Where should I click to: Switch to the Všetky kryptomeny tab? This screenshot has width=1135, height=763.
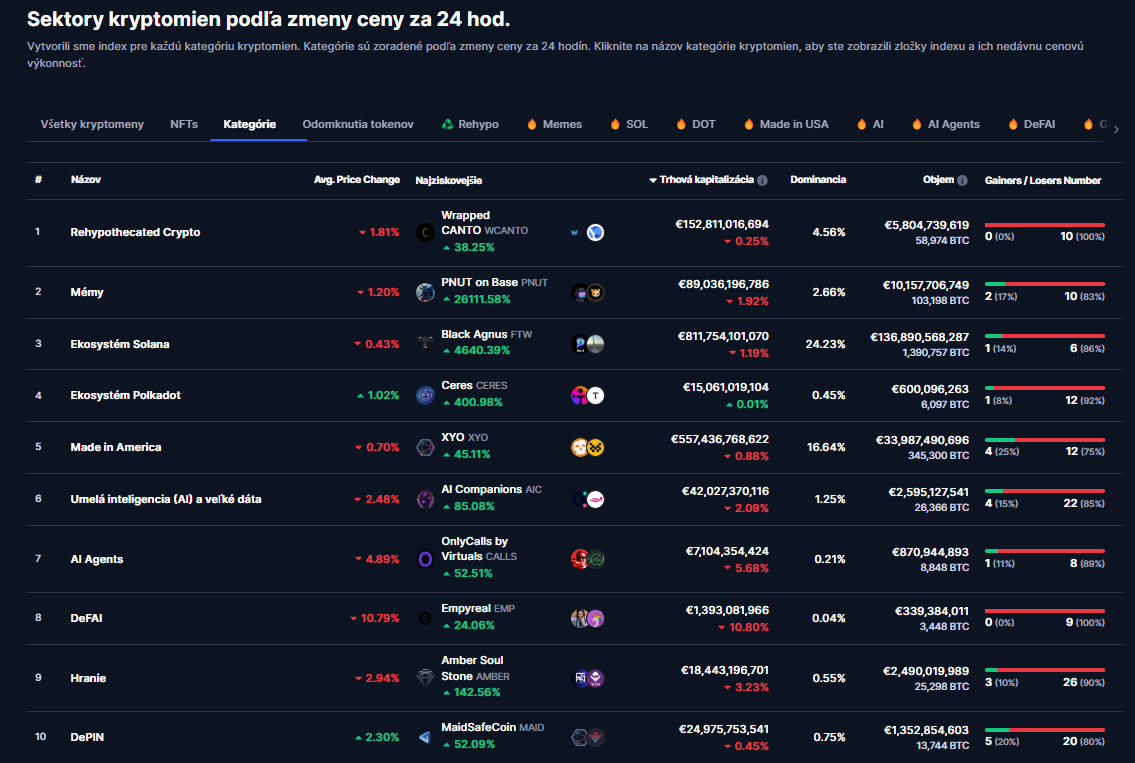point(92,124)
